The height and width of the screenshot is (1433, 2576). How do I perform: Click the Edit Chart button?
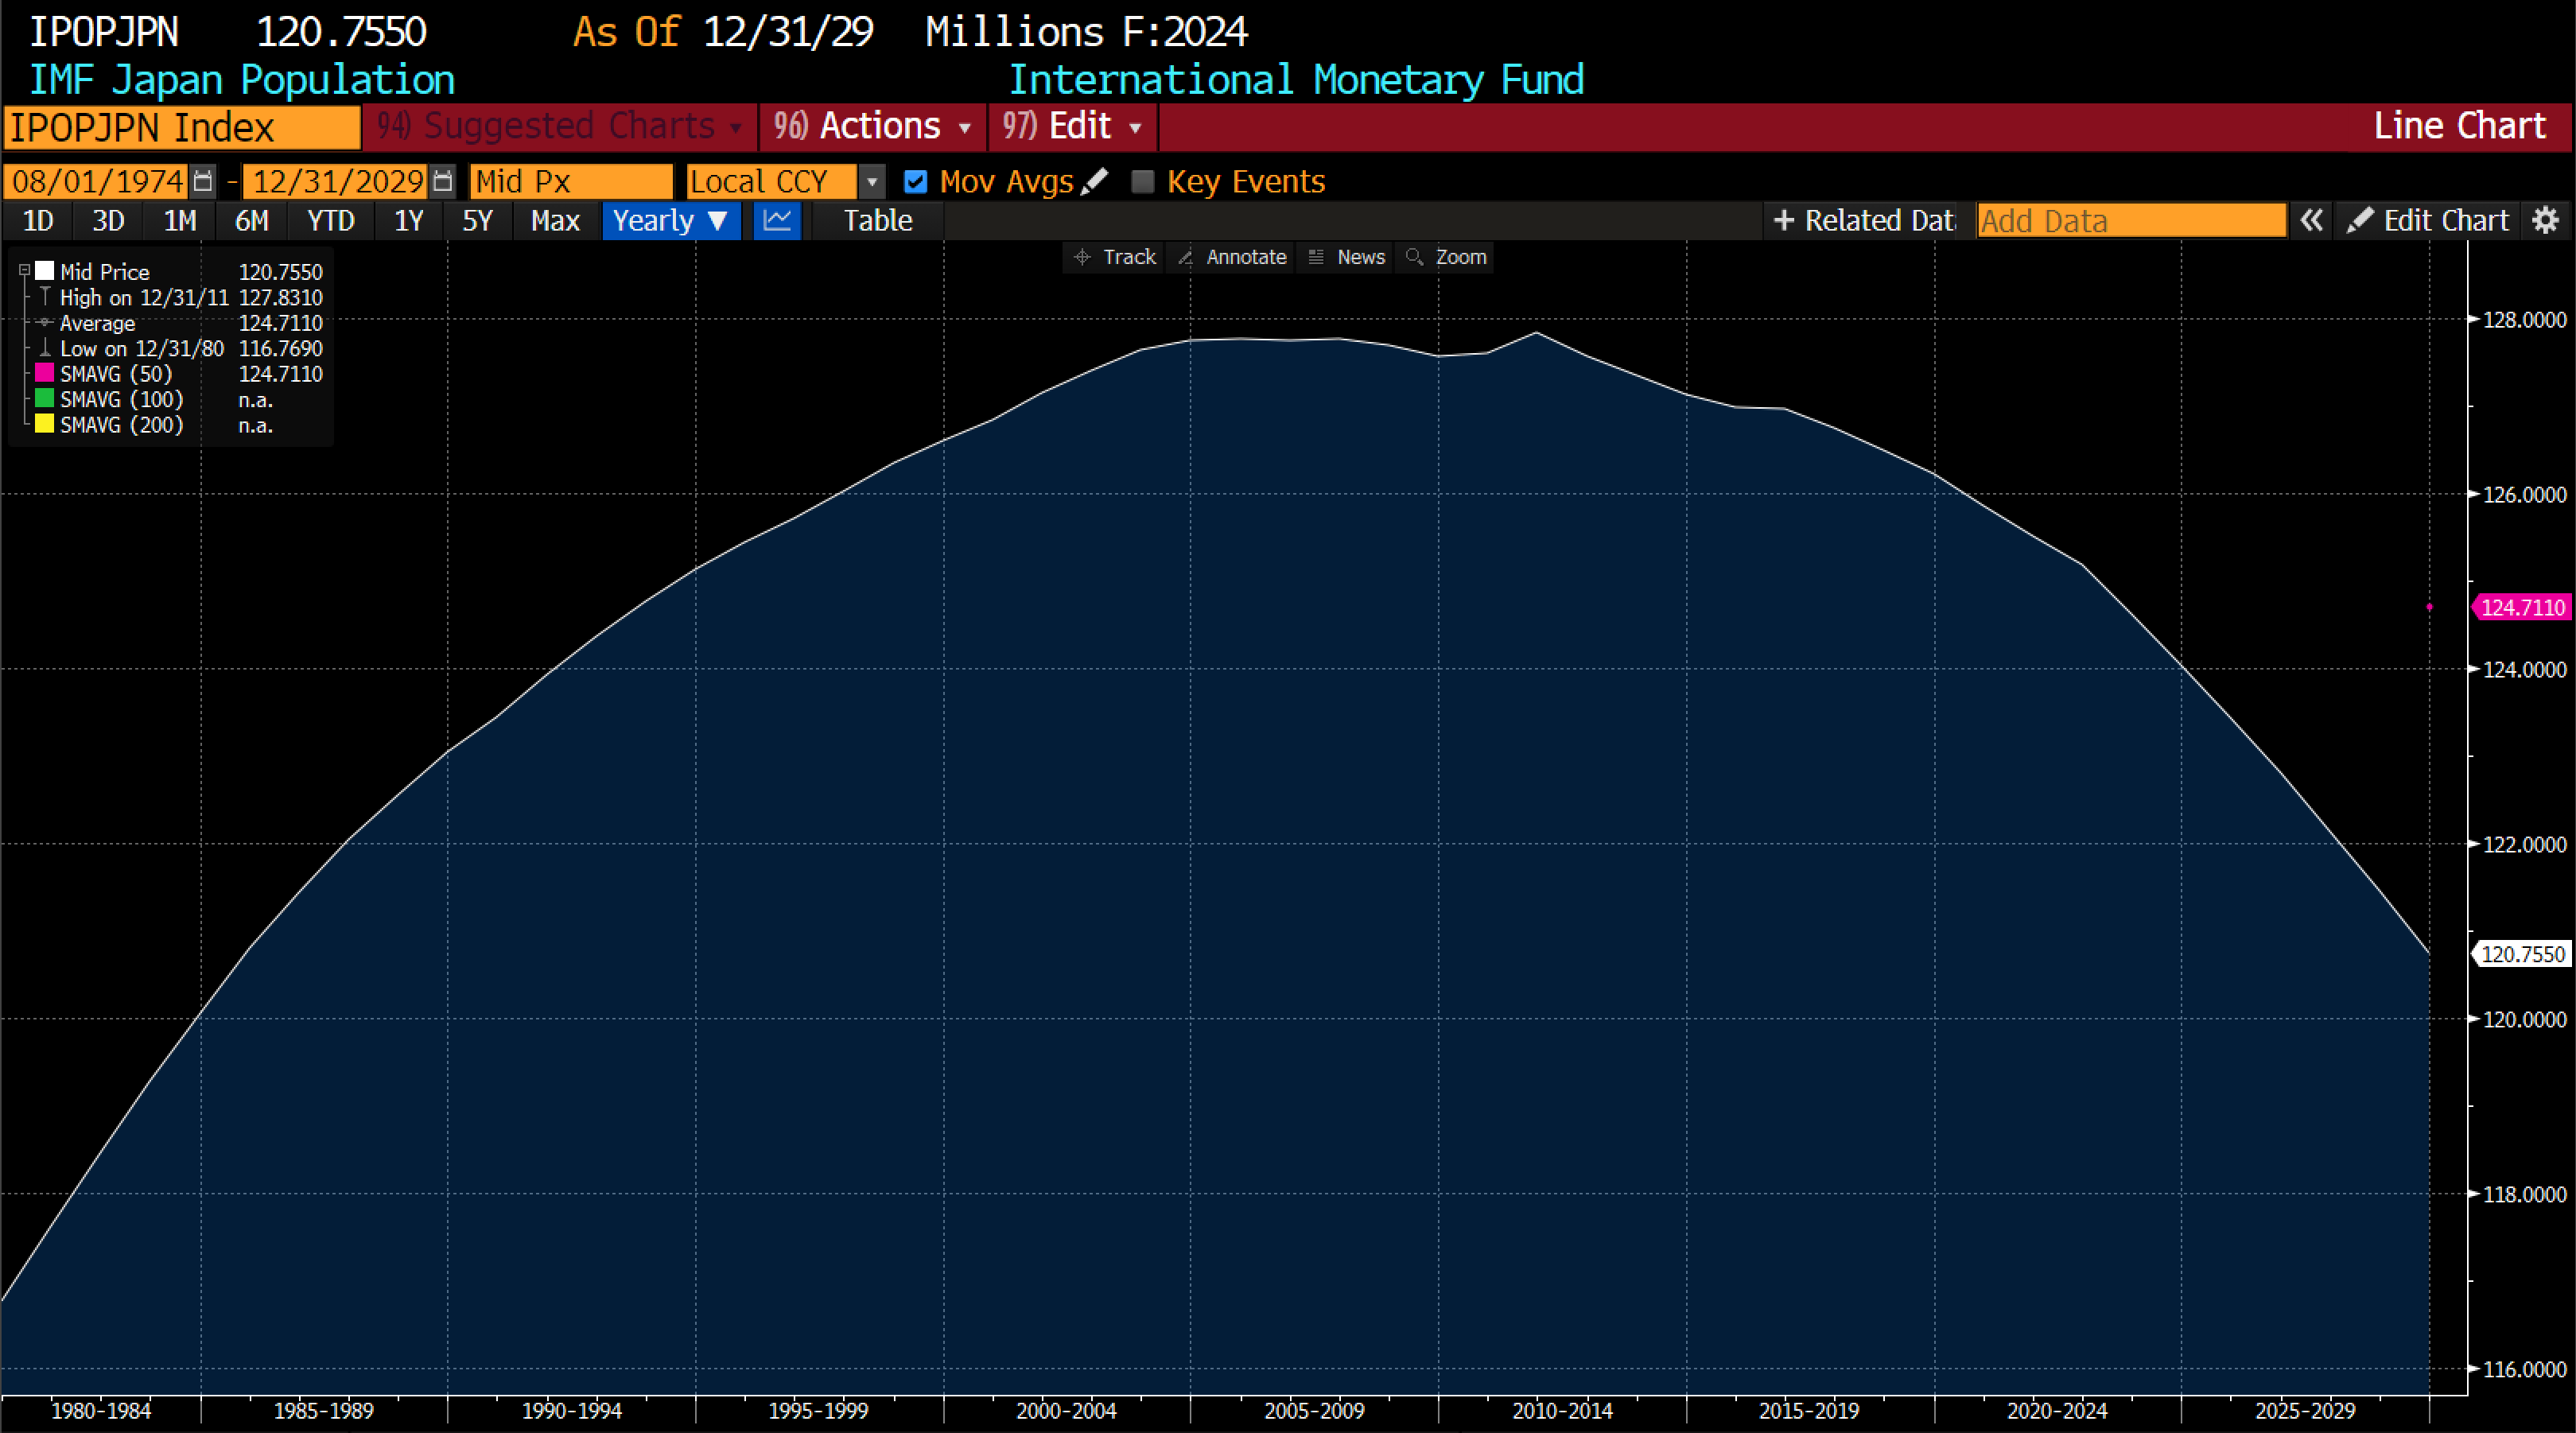(x=2428, y=220)
